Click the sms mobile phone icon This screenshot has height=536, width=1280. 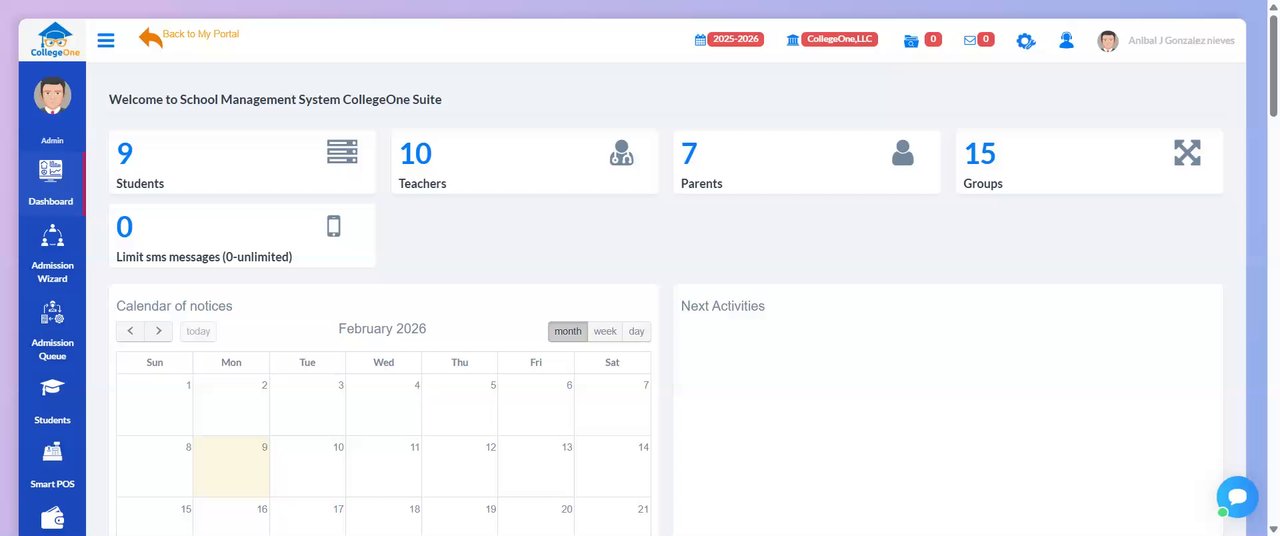point(334,226)
